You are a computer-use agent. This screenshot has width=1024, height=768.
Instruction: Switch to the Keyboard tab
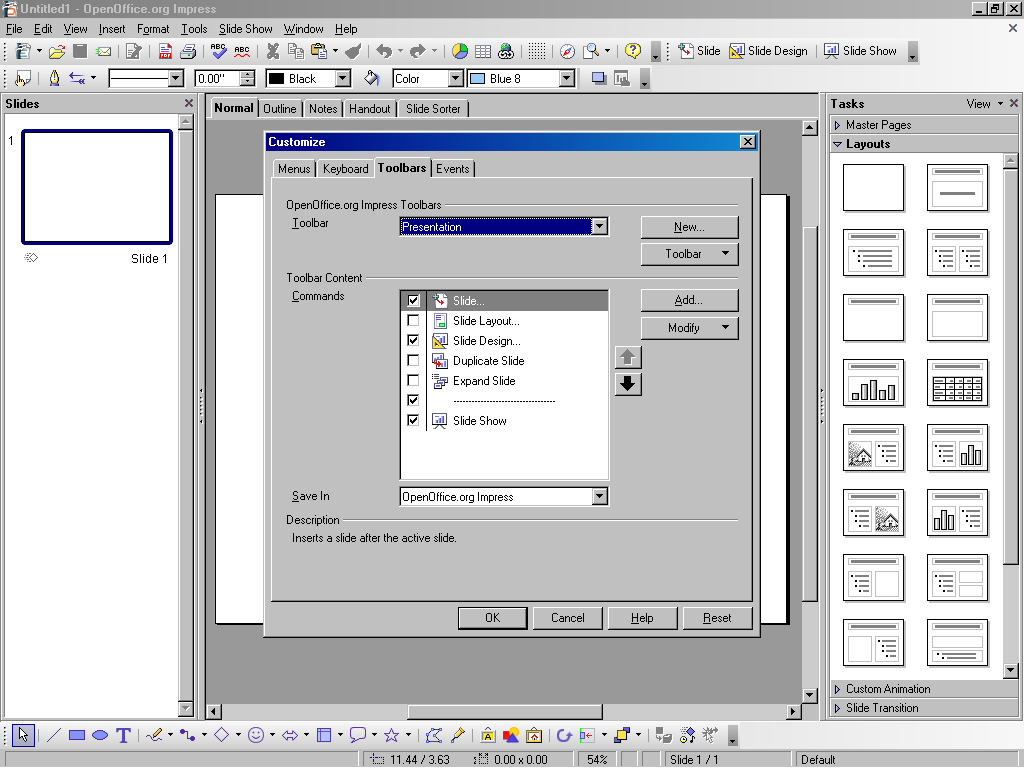point(345,168)
